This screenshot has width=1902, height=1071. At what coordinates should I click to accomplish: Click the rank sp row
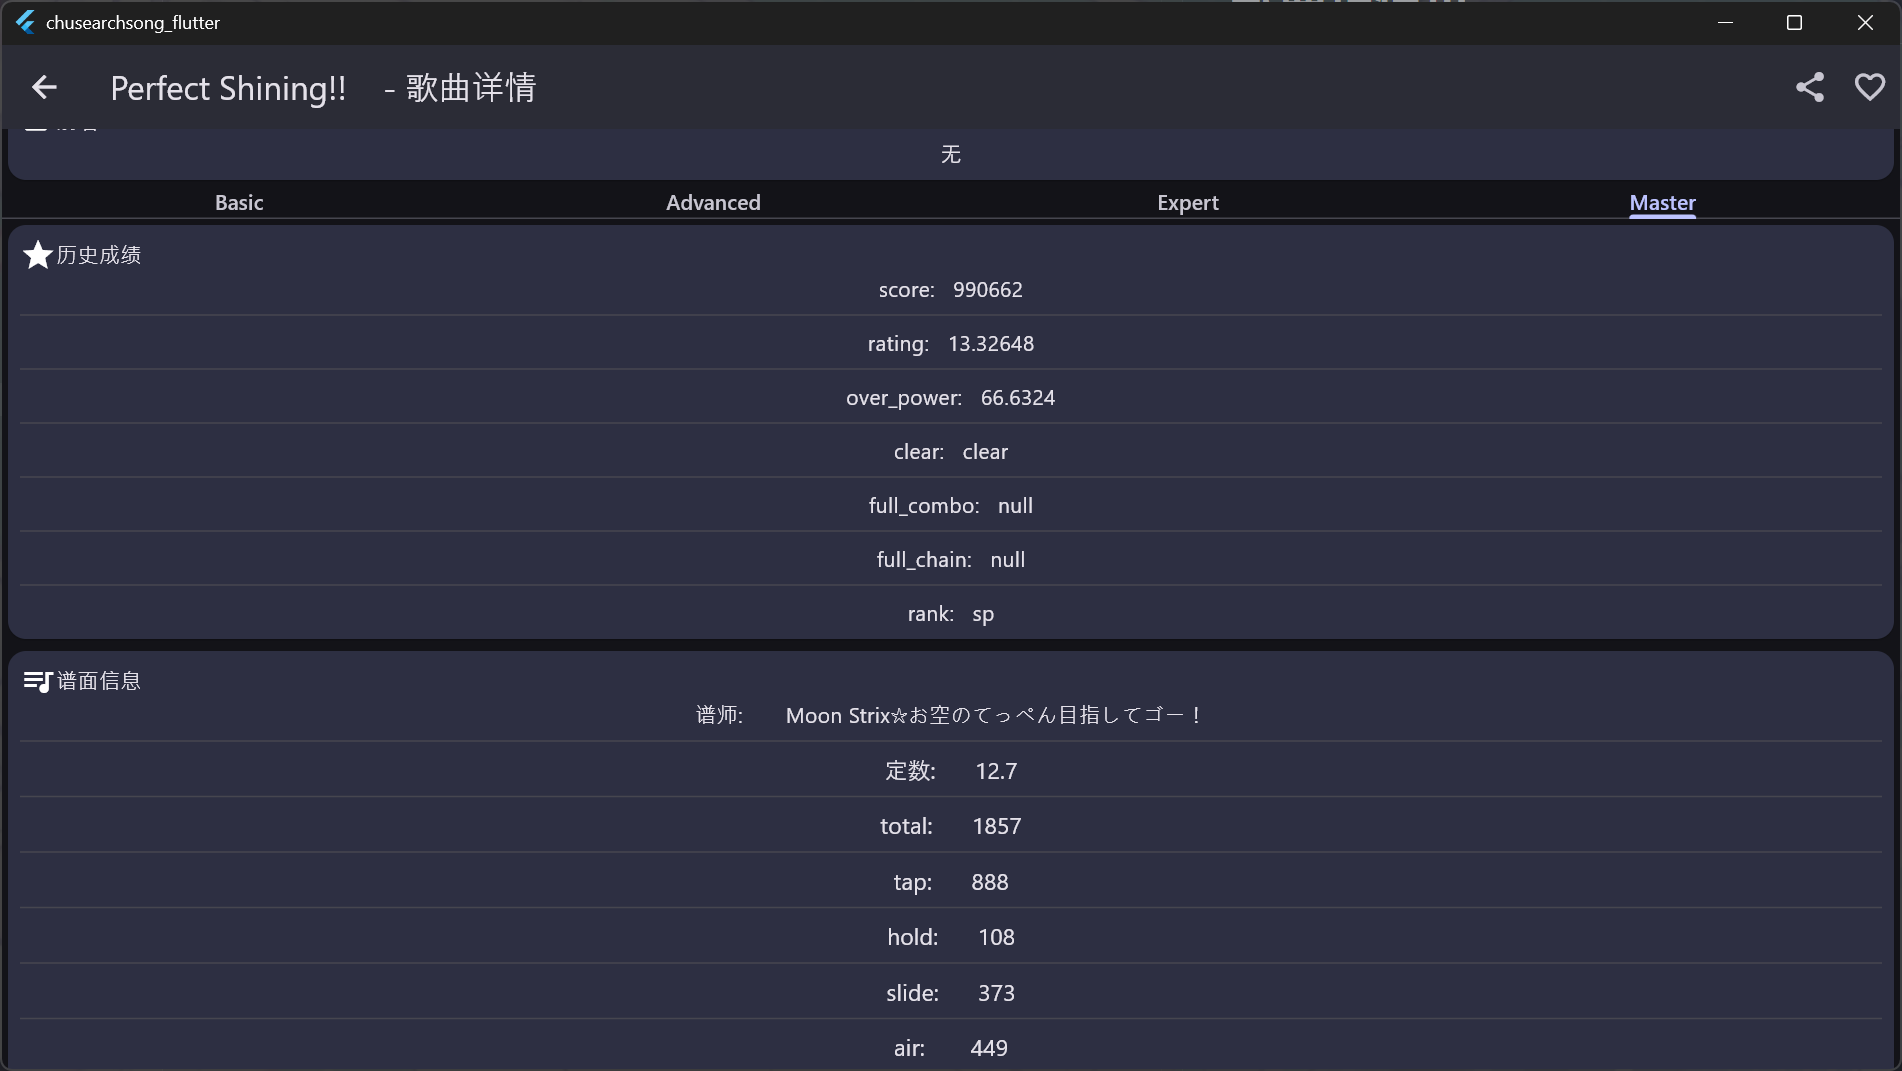951,614
